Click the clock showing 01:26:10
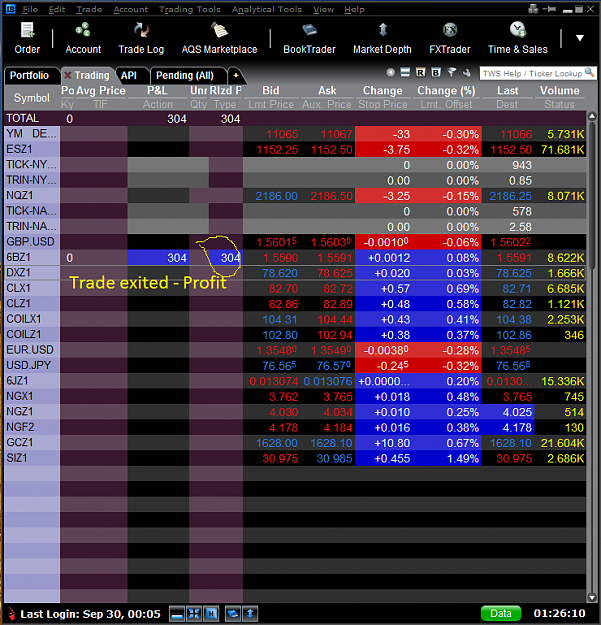The height and width of the screenshot is (625, 601). (x=560, y=613)
